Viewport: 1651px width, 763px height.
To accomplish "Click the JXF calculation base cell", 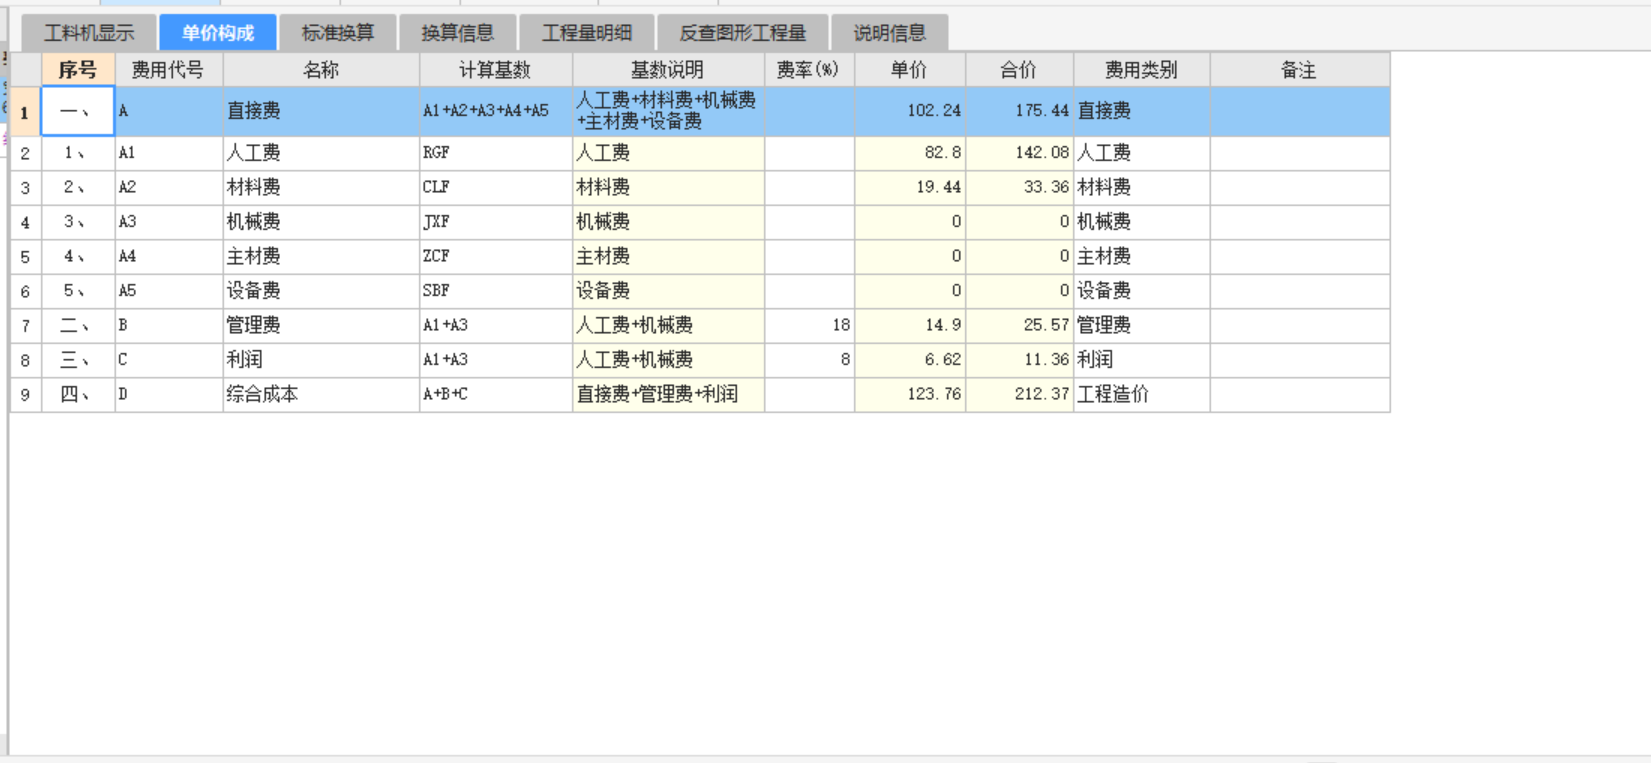I will pos(495,222).
